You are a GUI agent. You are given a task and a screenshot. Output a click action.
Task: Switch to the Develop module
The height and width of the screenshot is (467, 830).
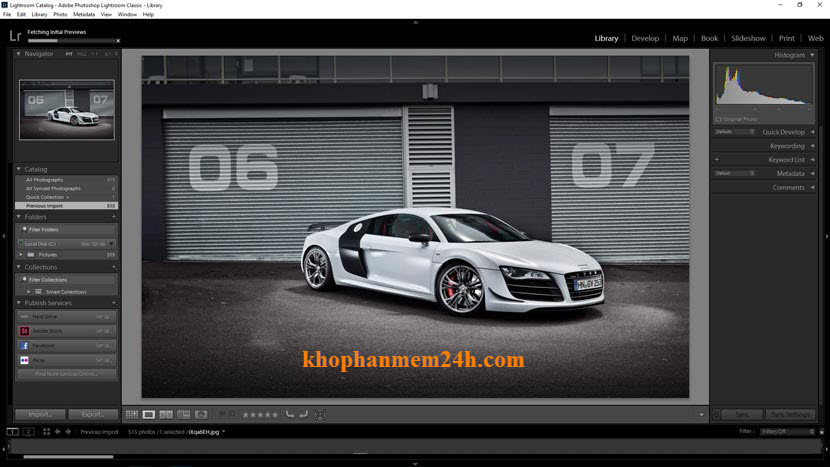click(645, 38)
